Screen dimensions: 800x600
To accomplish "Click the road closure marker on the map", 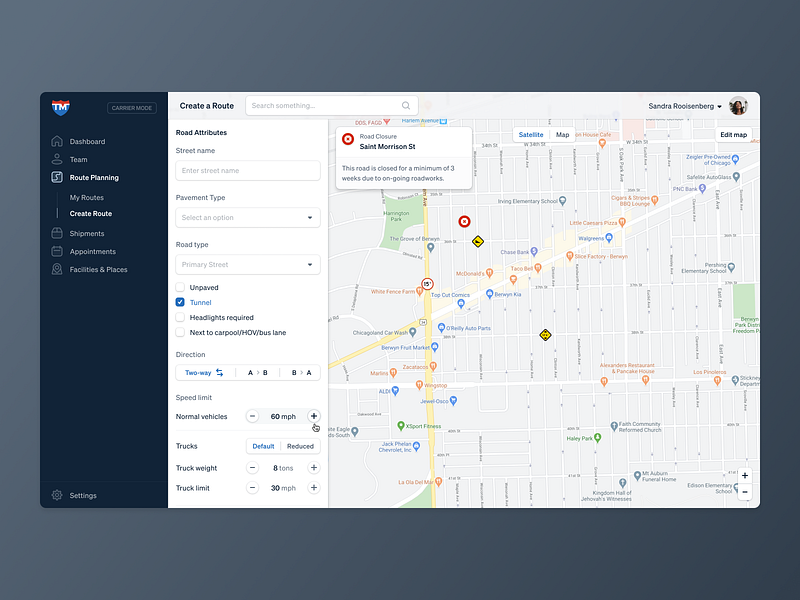I will [x=464, y=221].
